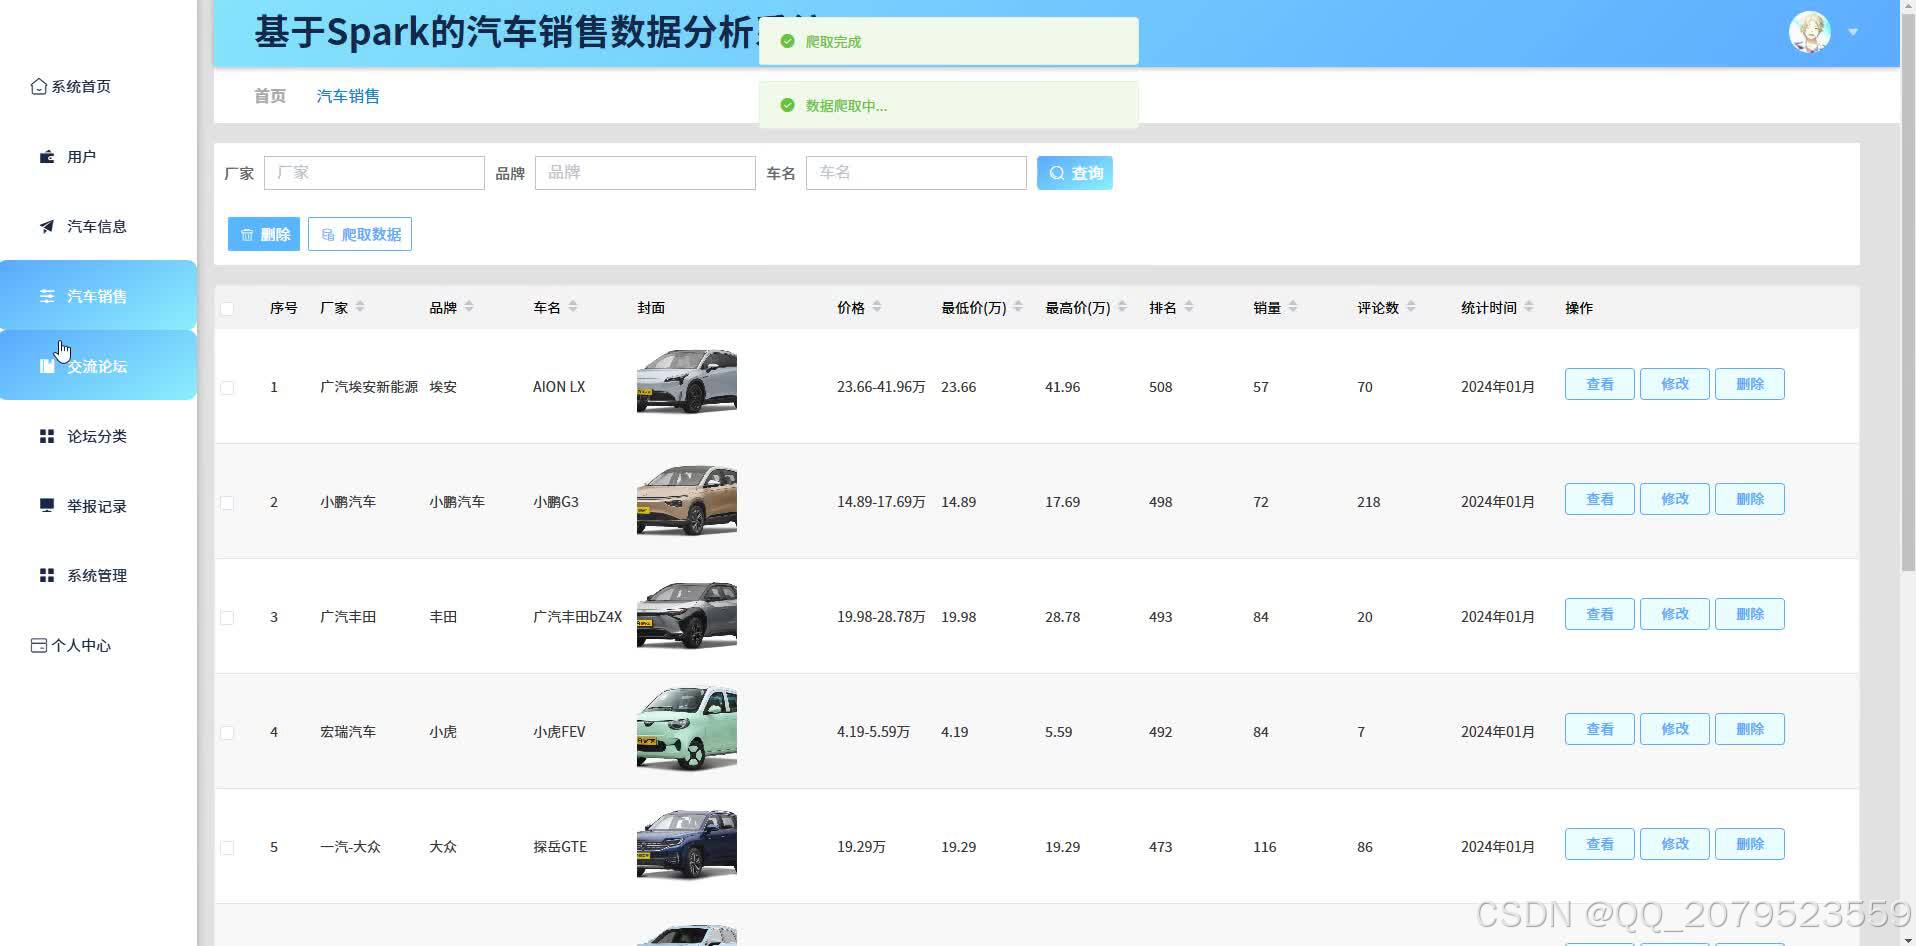Check the row checkbox for AION LX
Screen dimensions: 1916x946
(227, 388)
